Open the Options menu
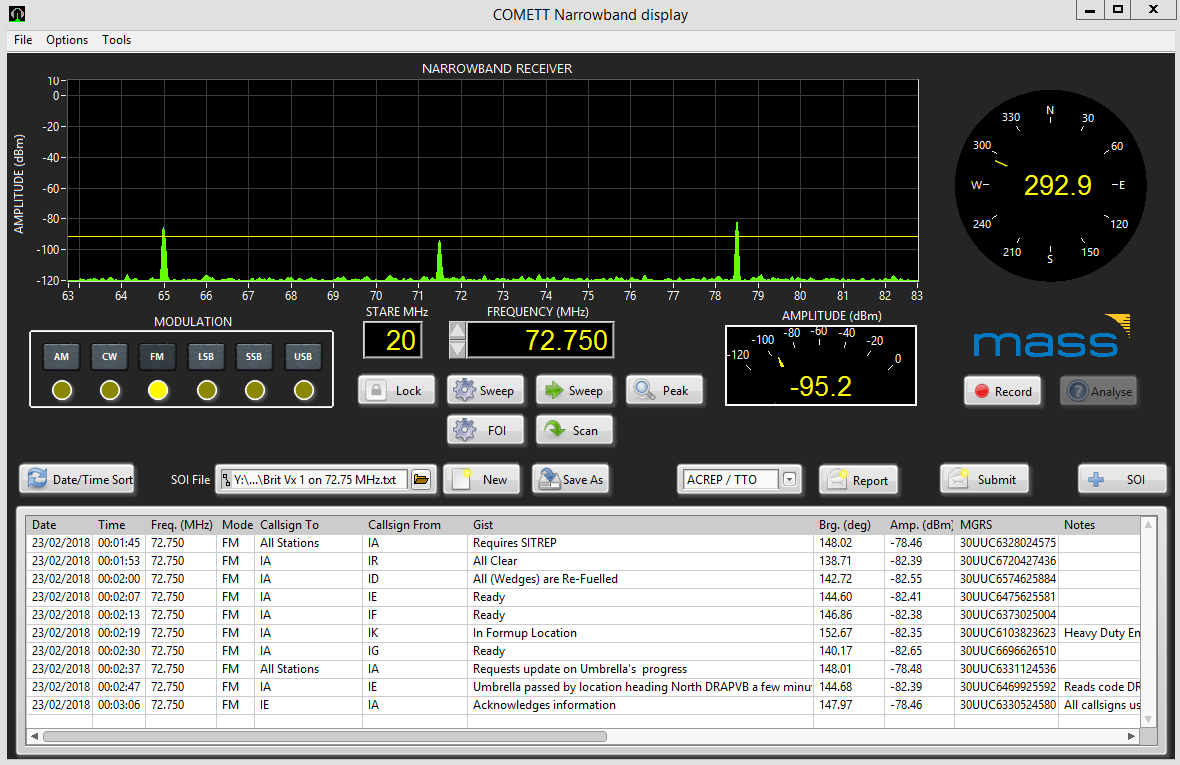The height and width of the screenshot is (765, 1180). point(67,40)
